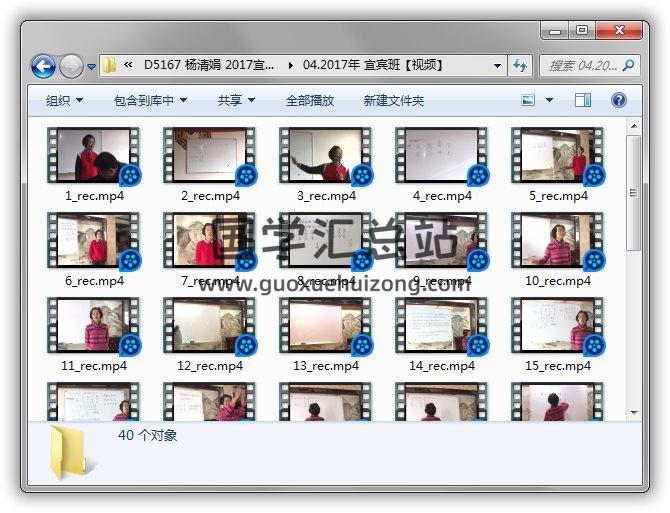This screenshot has width=670, height=513.
Task: Click the scrollbar up arrow
Action: [x=634, y=126]
